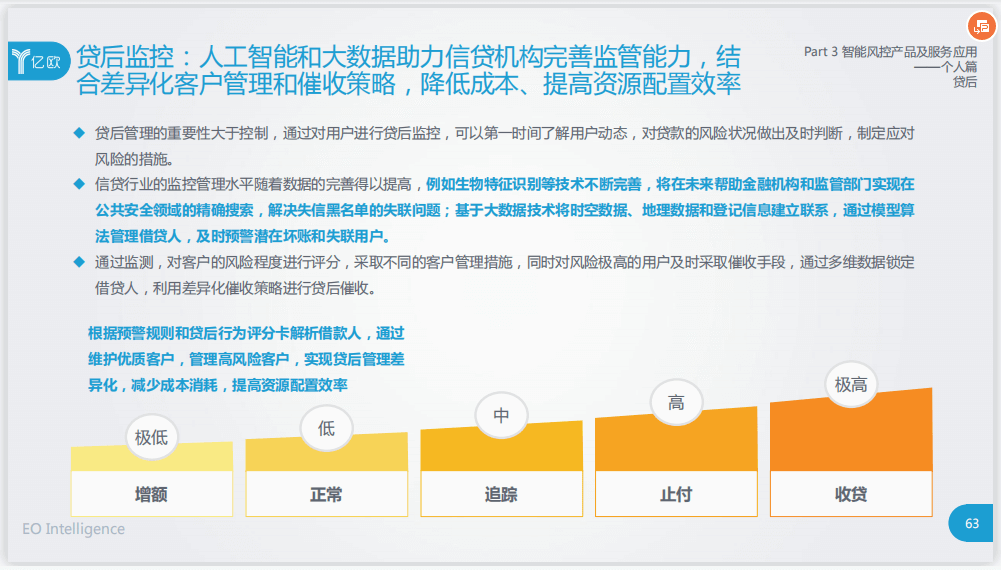This screenshot has width=1001, height=570.
Task: Click the slide title beginning 贷后监控
Action: point(409,70)
